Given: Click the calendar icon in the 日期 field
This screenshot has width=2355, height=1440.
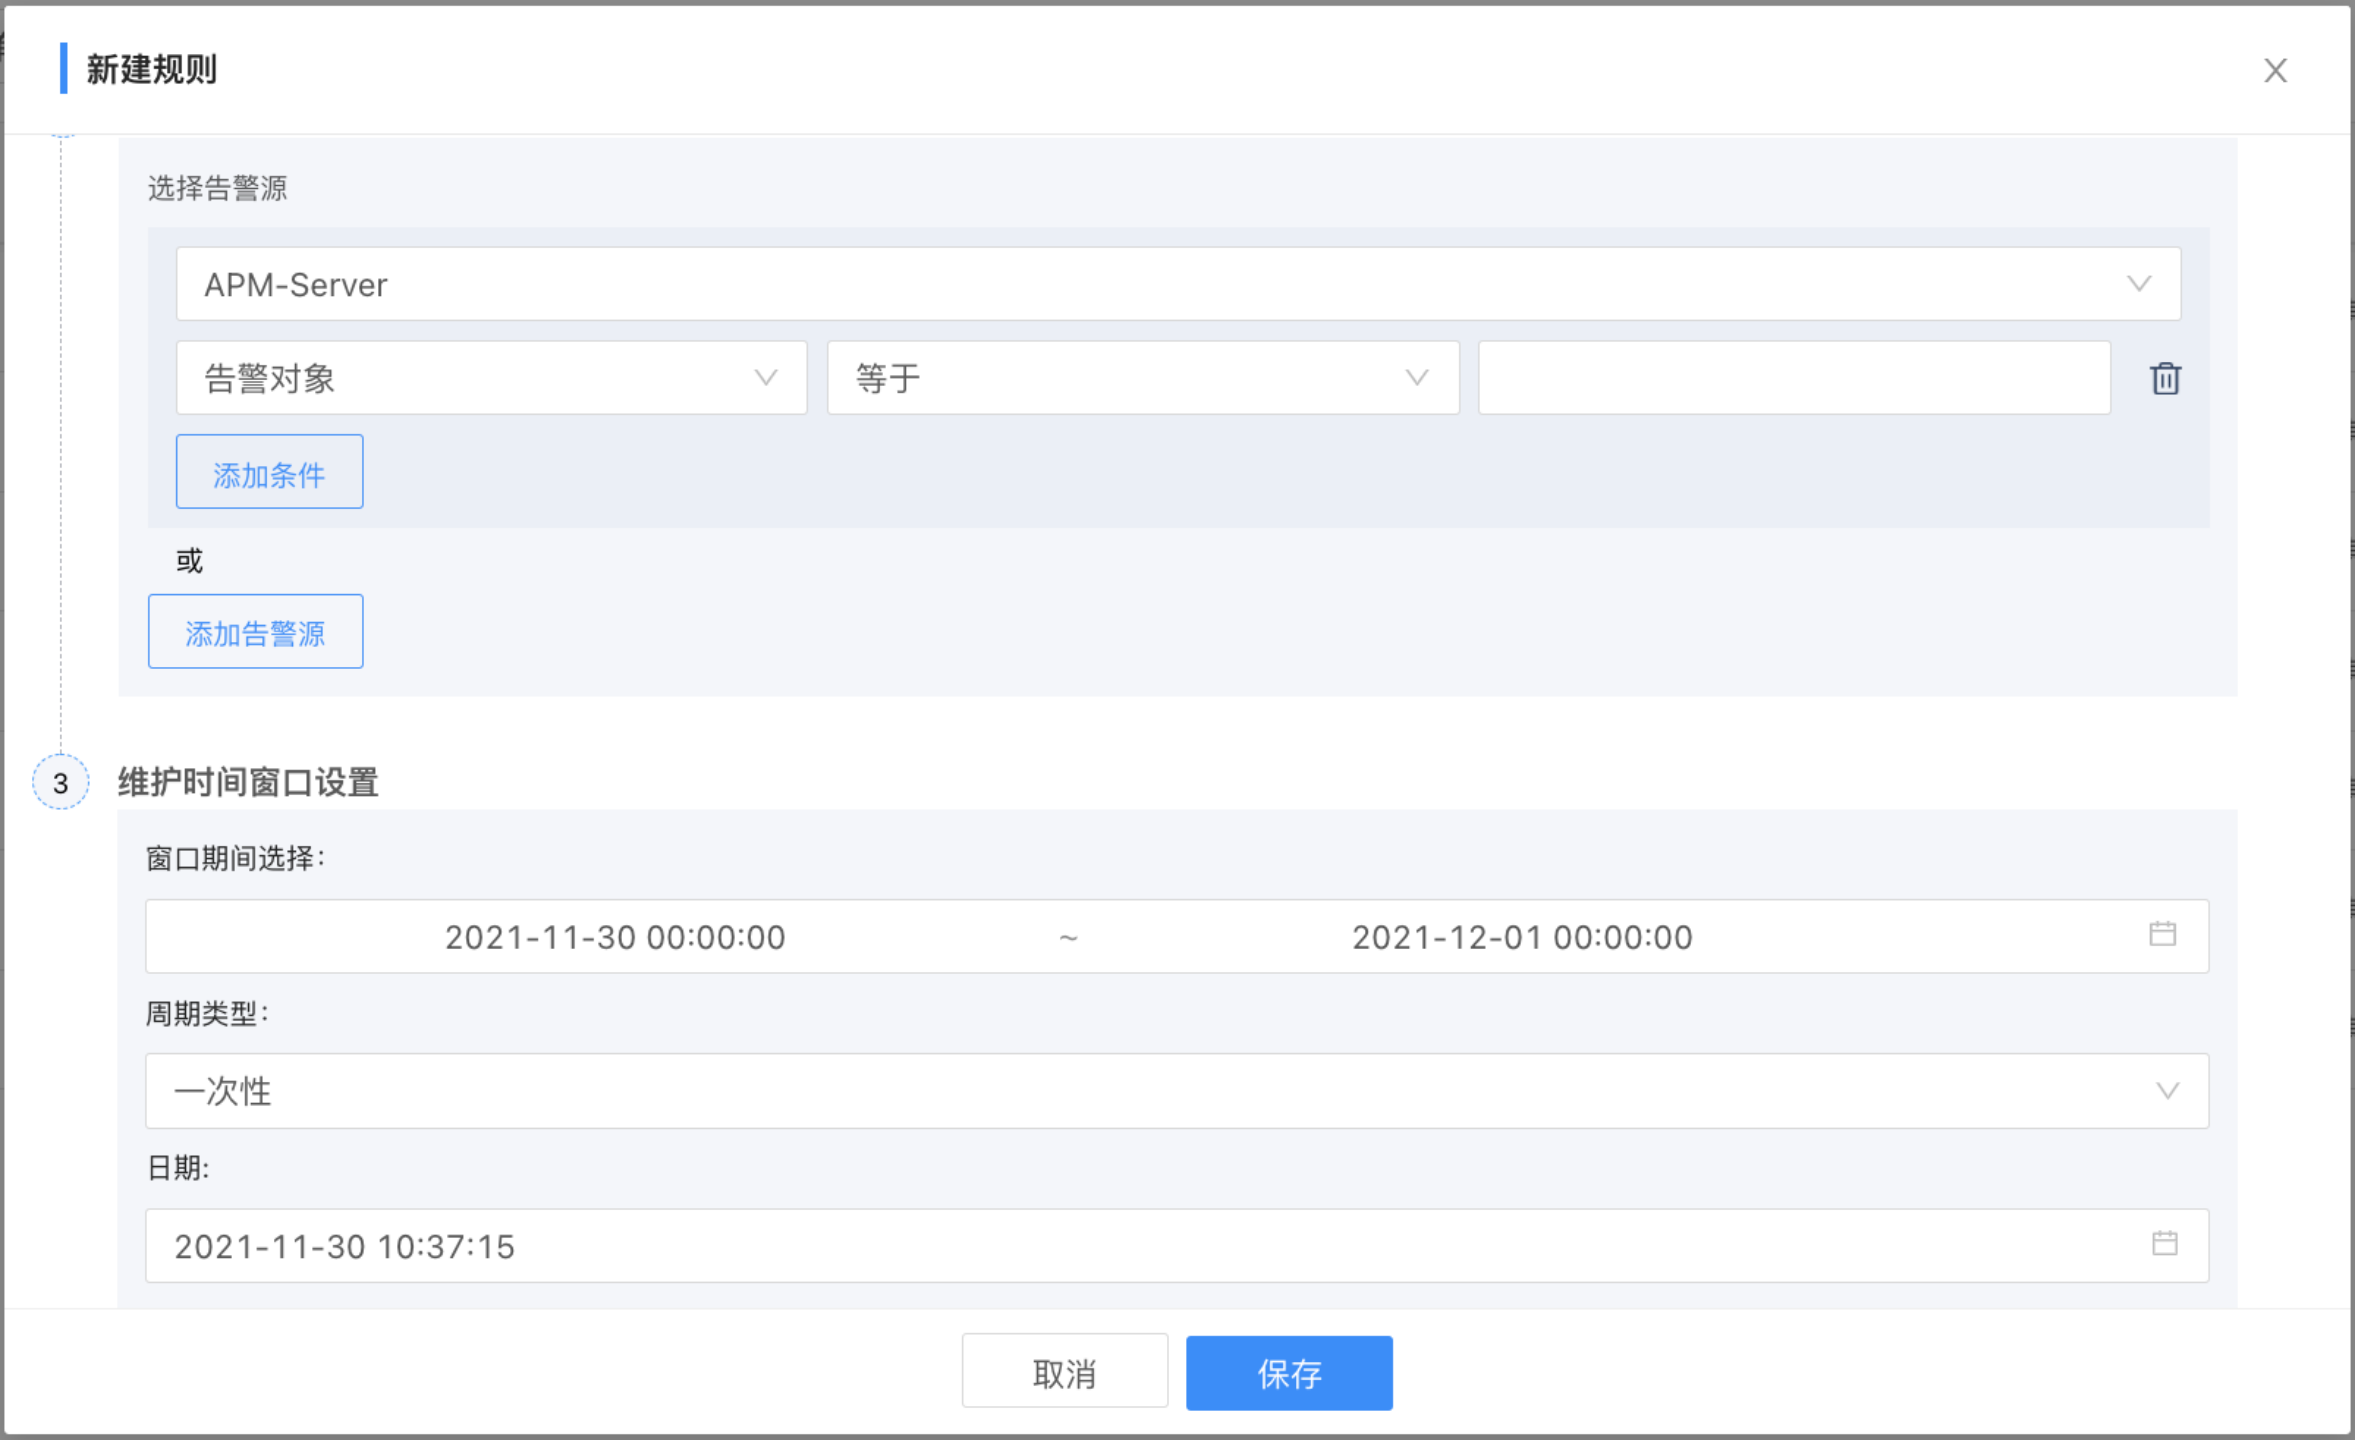Looking at the screenshot, I should click(2164, 1244).
